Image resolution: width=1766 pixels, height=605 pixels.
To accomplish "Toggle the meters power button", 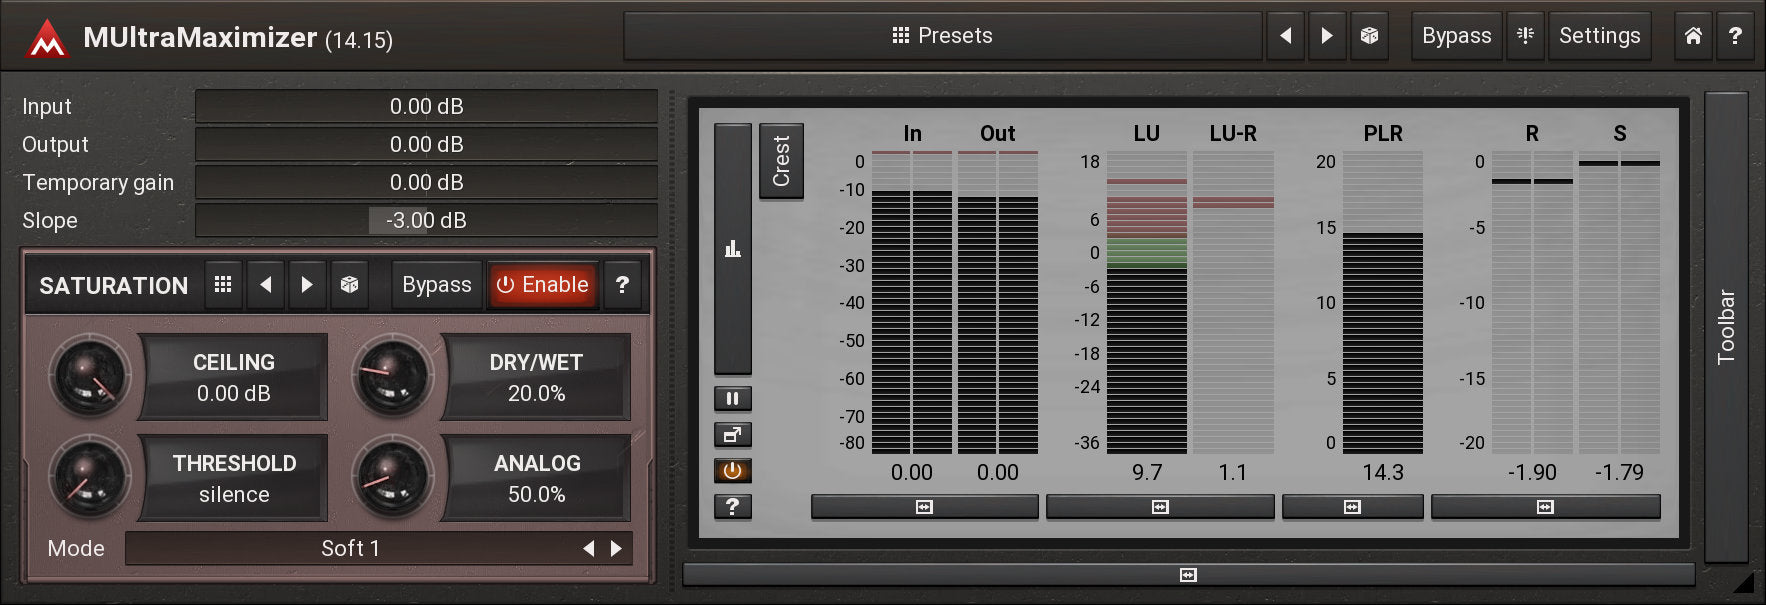I will coord(732,471).
